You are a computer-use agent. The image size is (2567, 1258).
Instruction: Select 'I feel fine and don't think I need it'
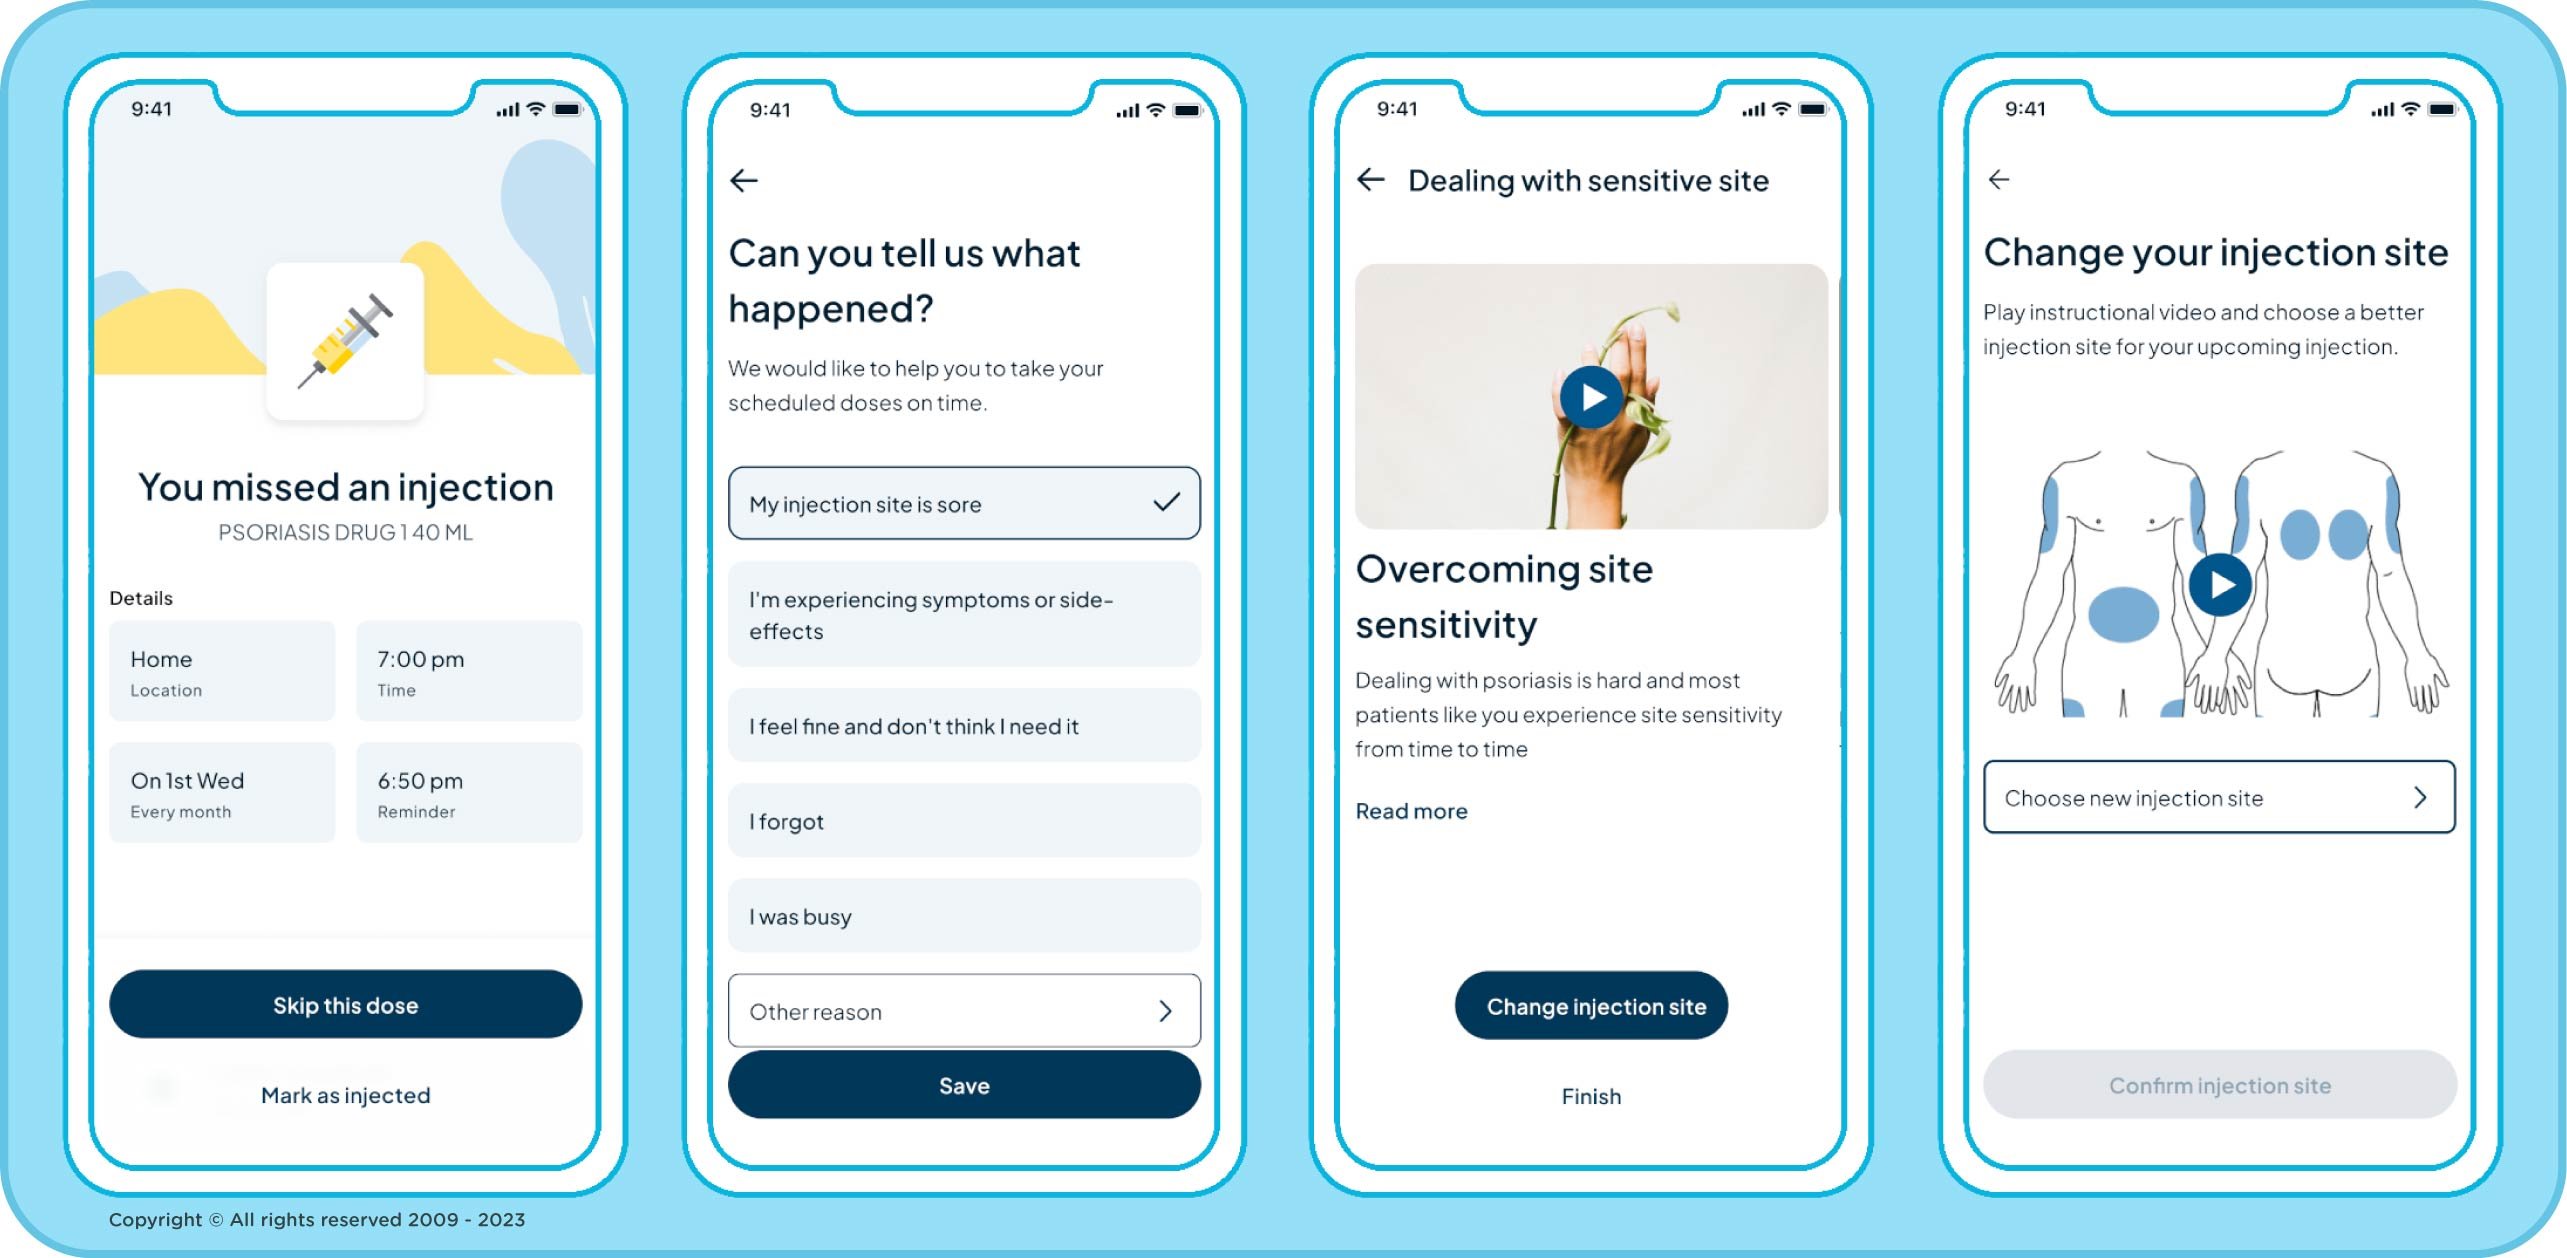[964, 724]
